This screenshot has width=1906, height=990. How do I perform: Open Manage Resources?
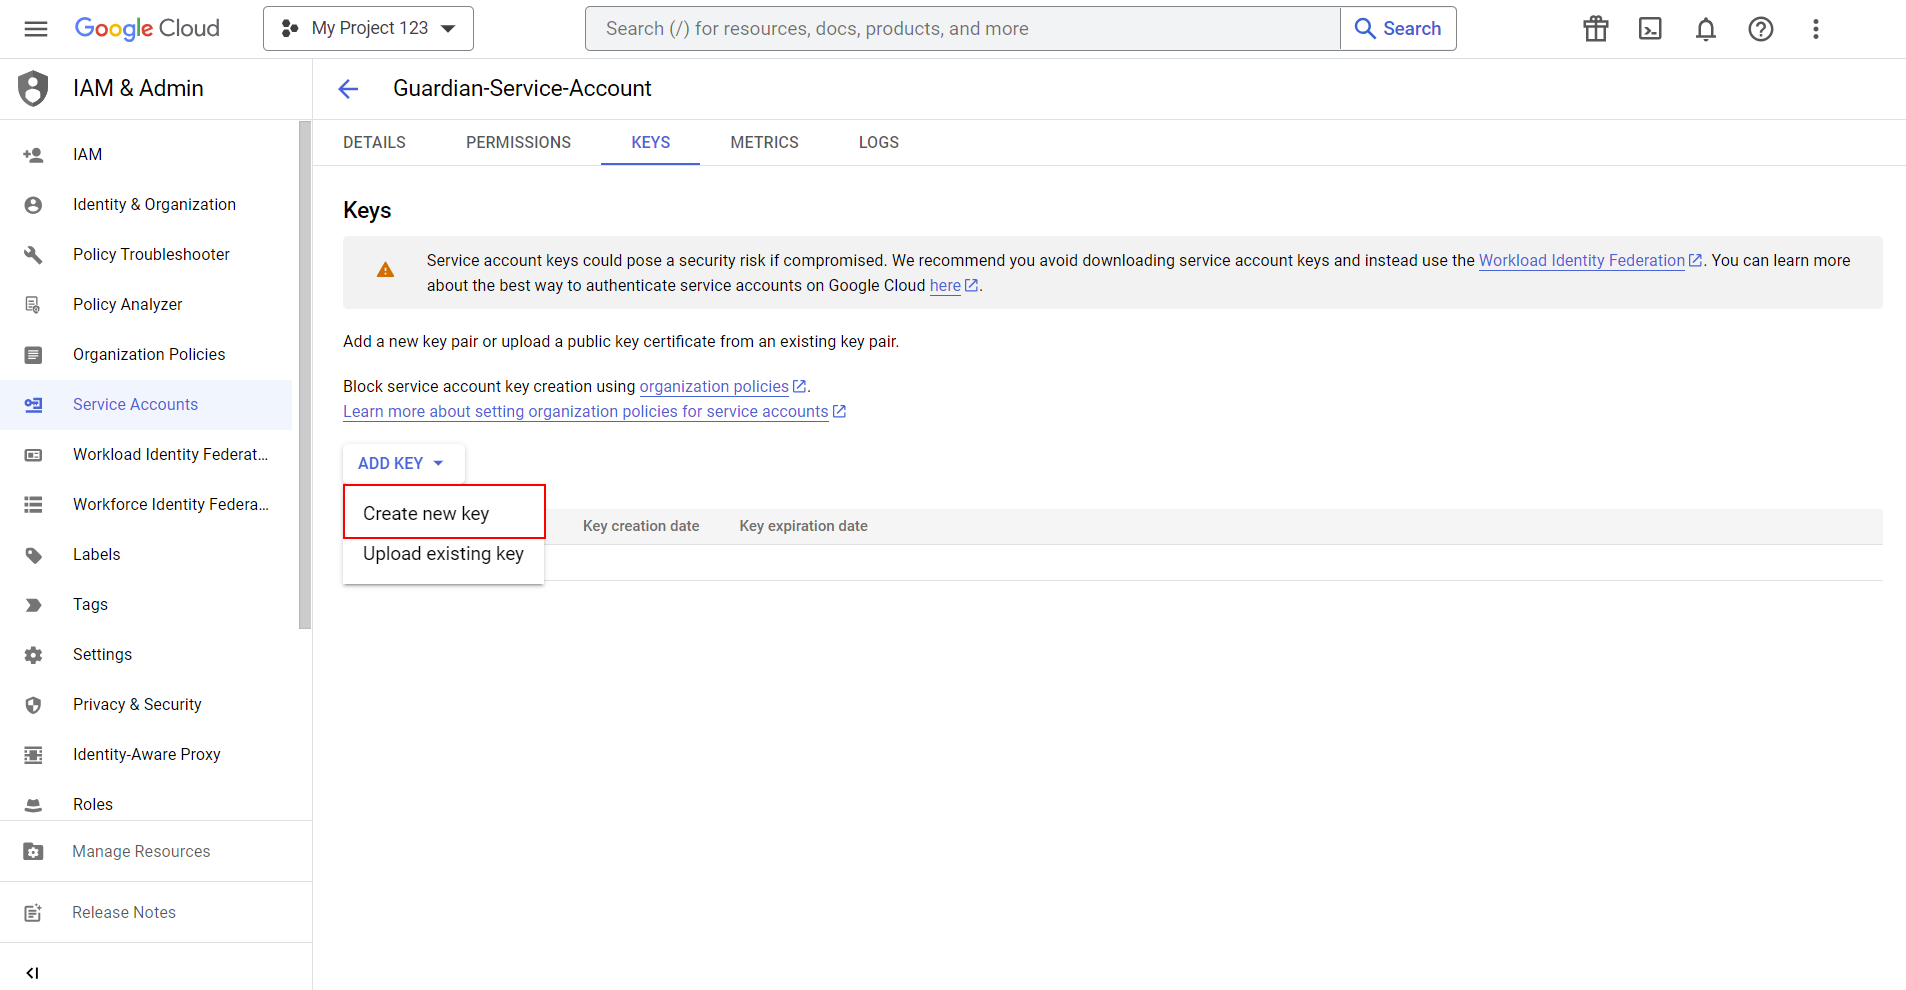(156, 852)
